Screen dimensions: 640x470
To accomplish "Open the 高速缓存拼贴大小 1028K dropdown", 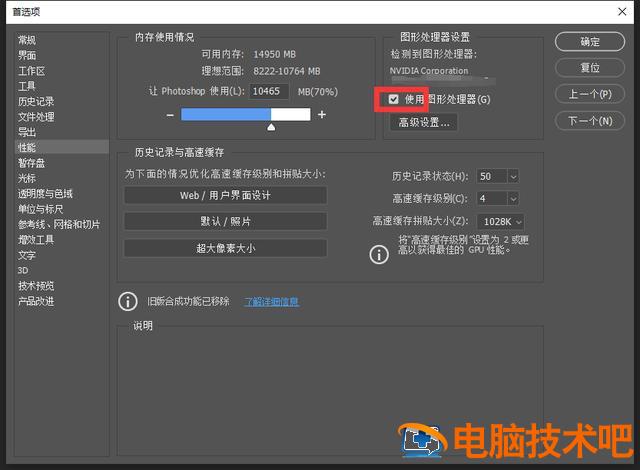I will pos(501,222).
